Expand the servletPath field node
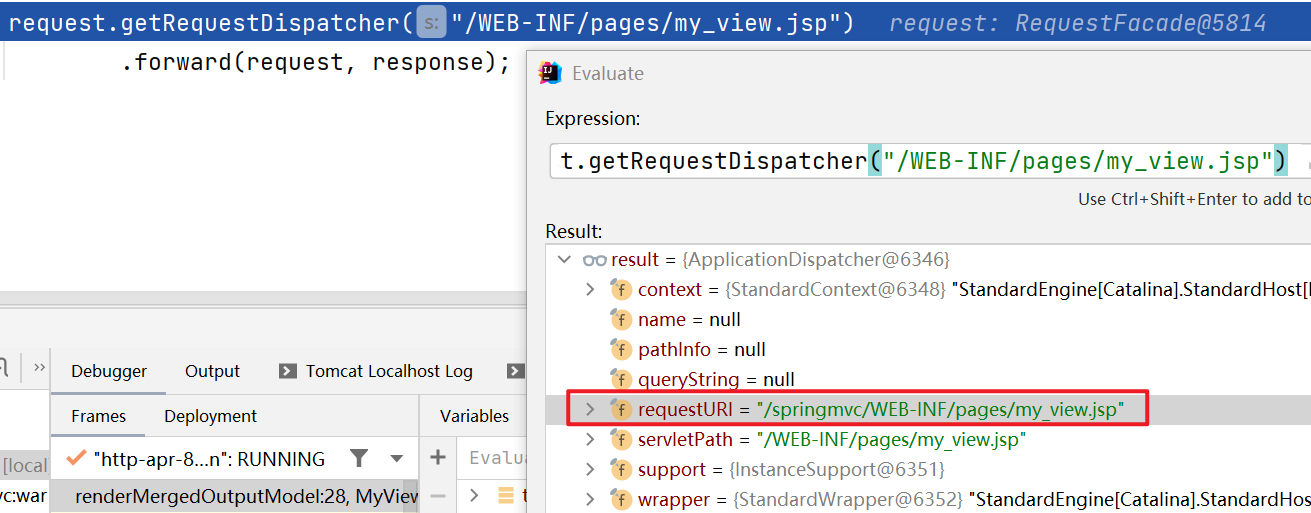This screenshot has width=1311, height=513. click(x=590, y=439)
